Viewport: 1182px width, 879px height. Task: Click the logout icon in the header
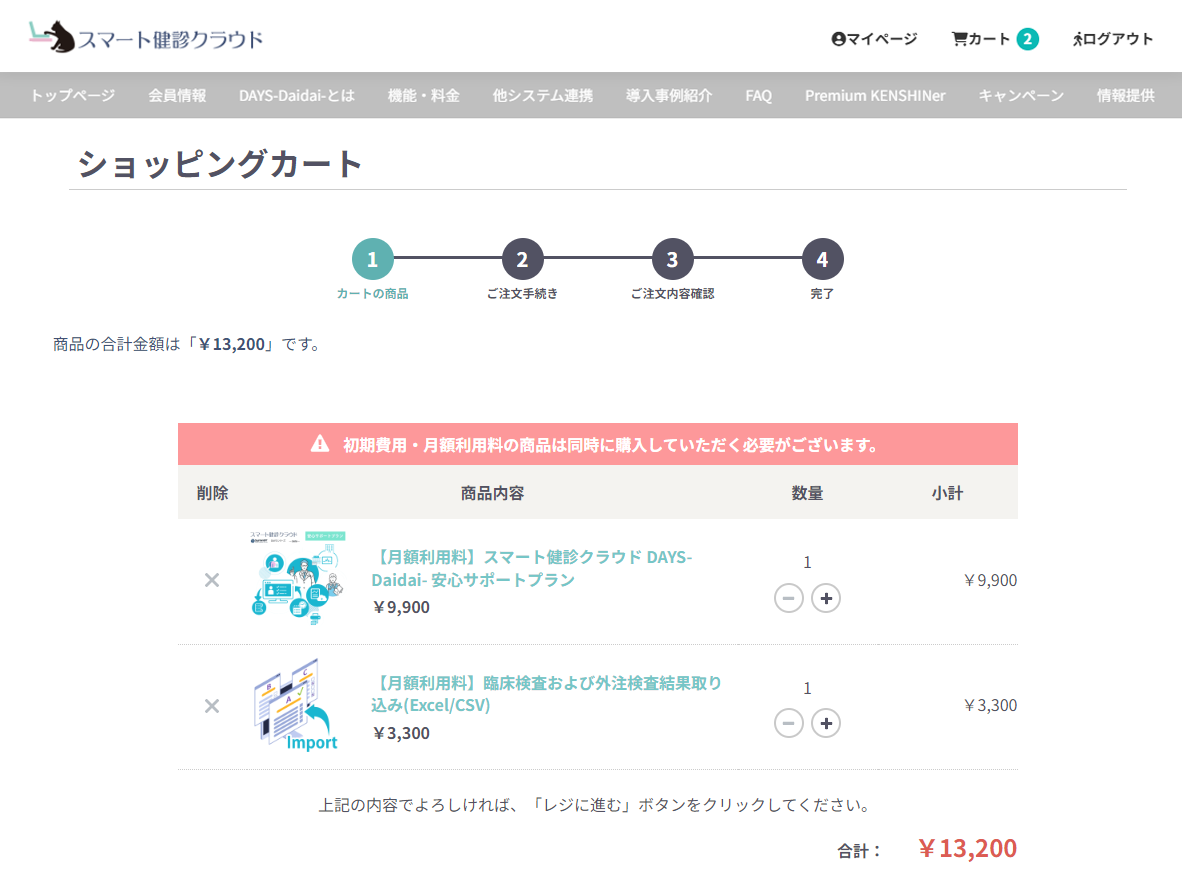click(x=1078, y=39)
